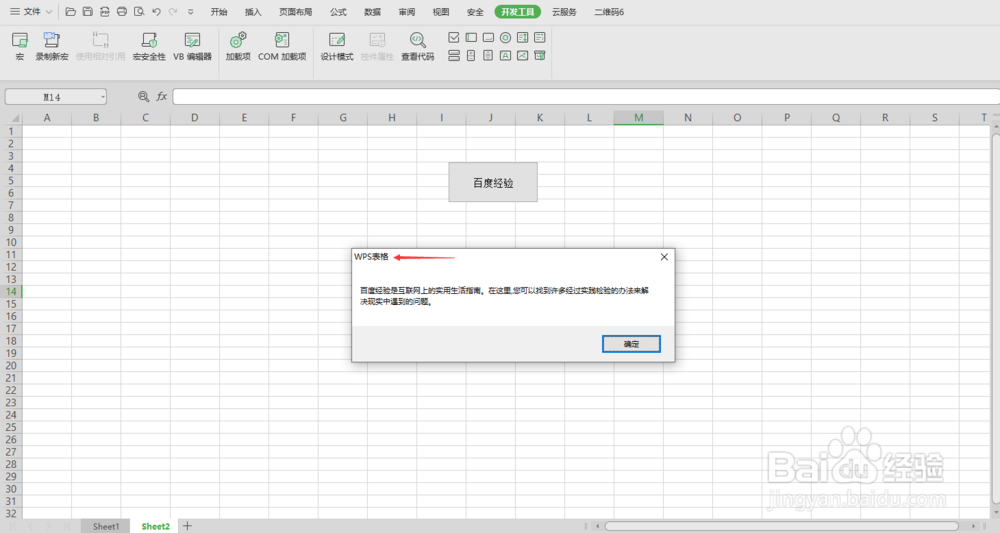The width and height of the screenshot is (1000, 533).
Task: Click the print icon
Action: click(122, 11)
